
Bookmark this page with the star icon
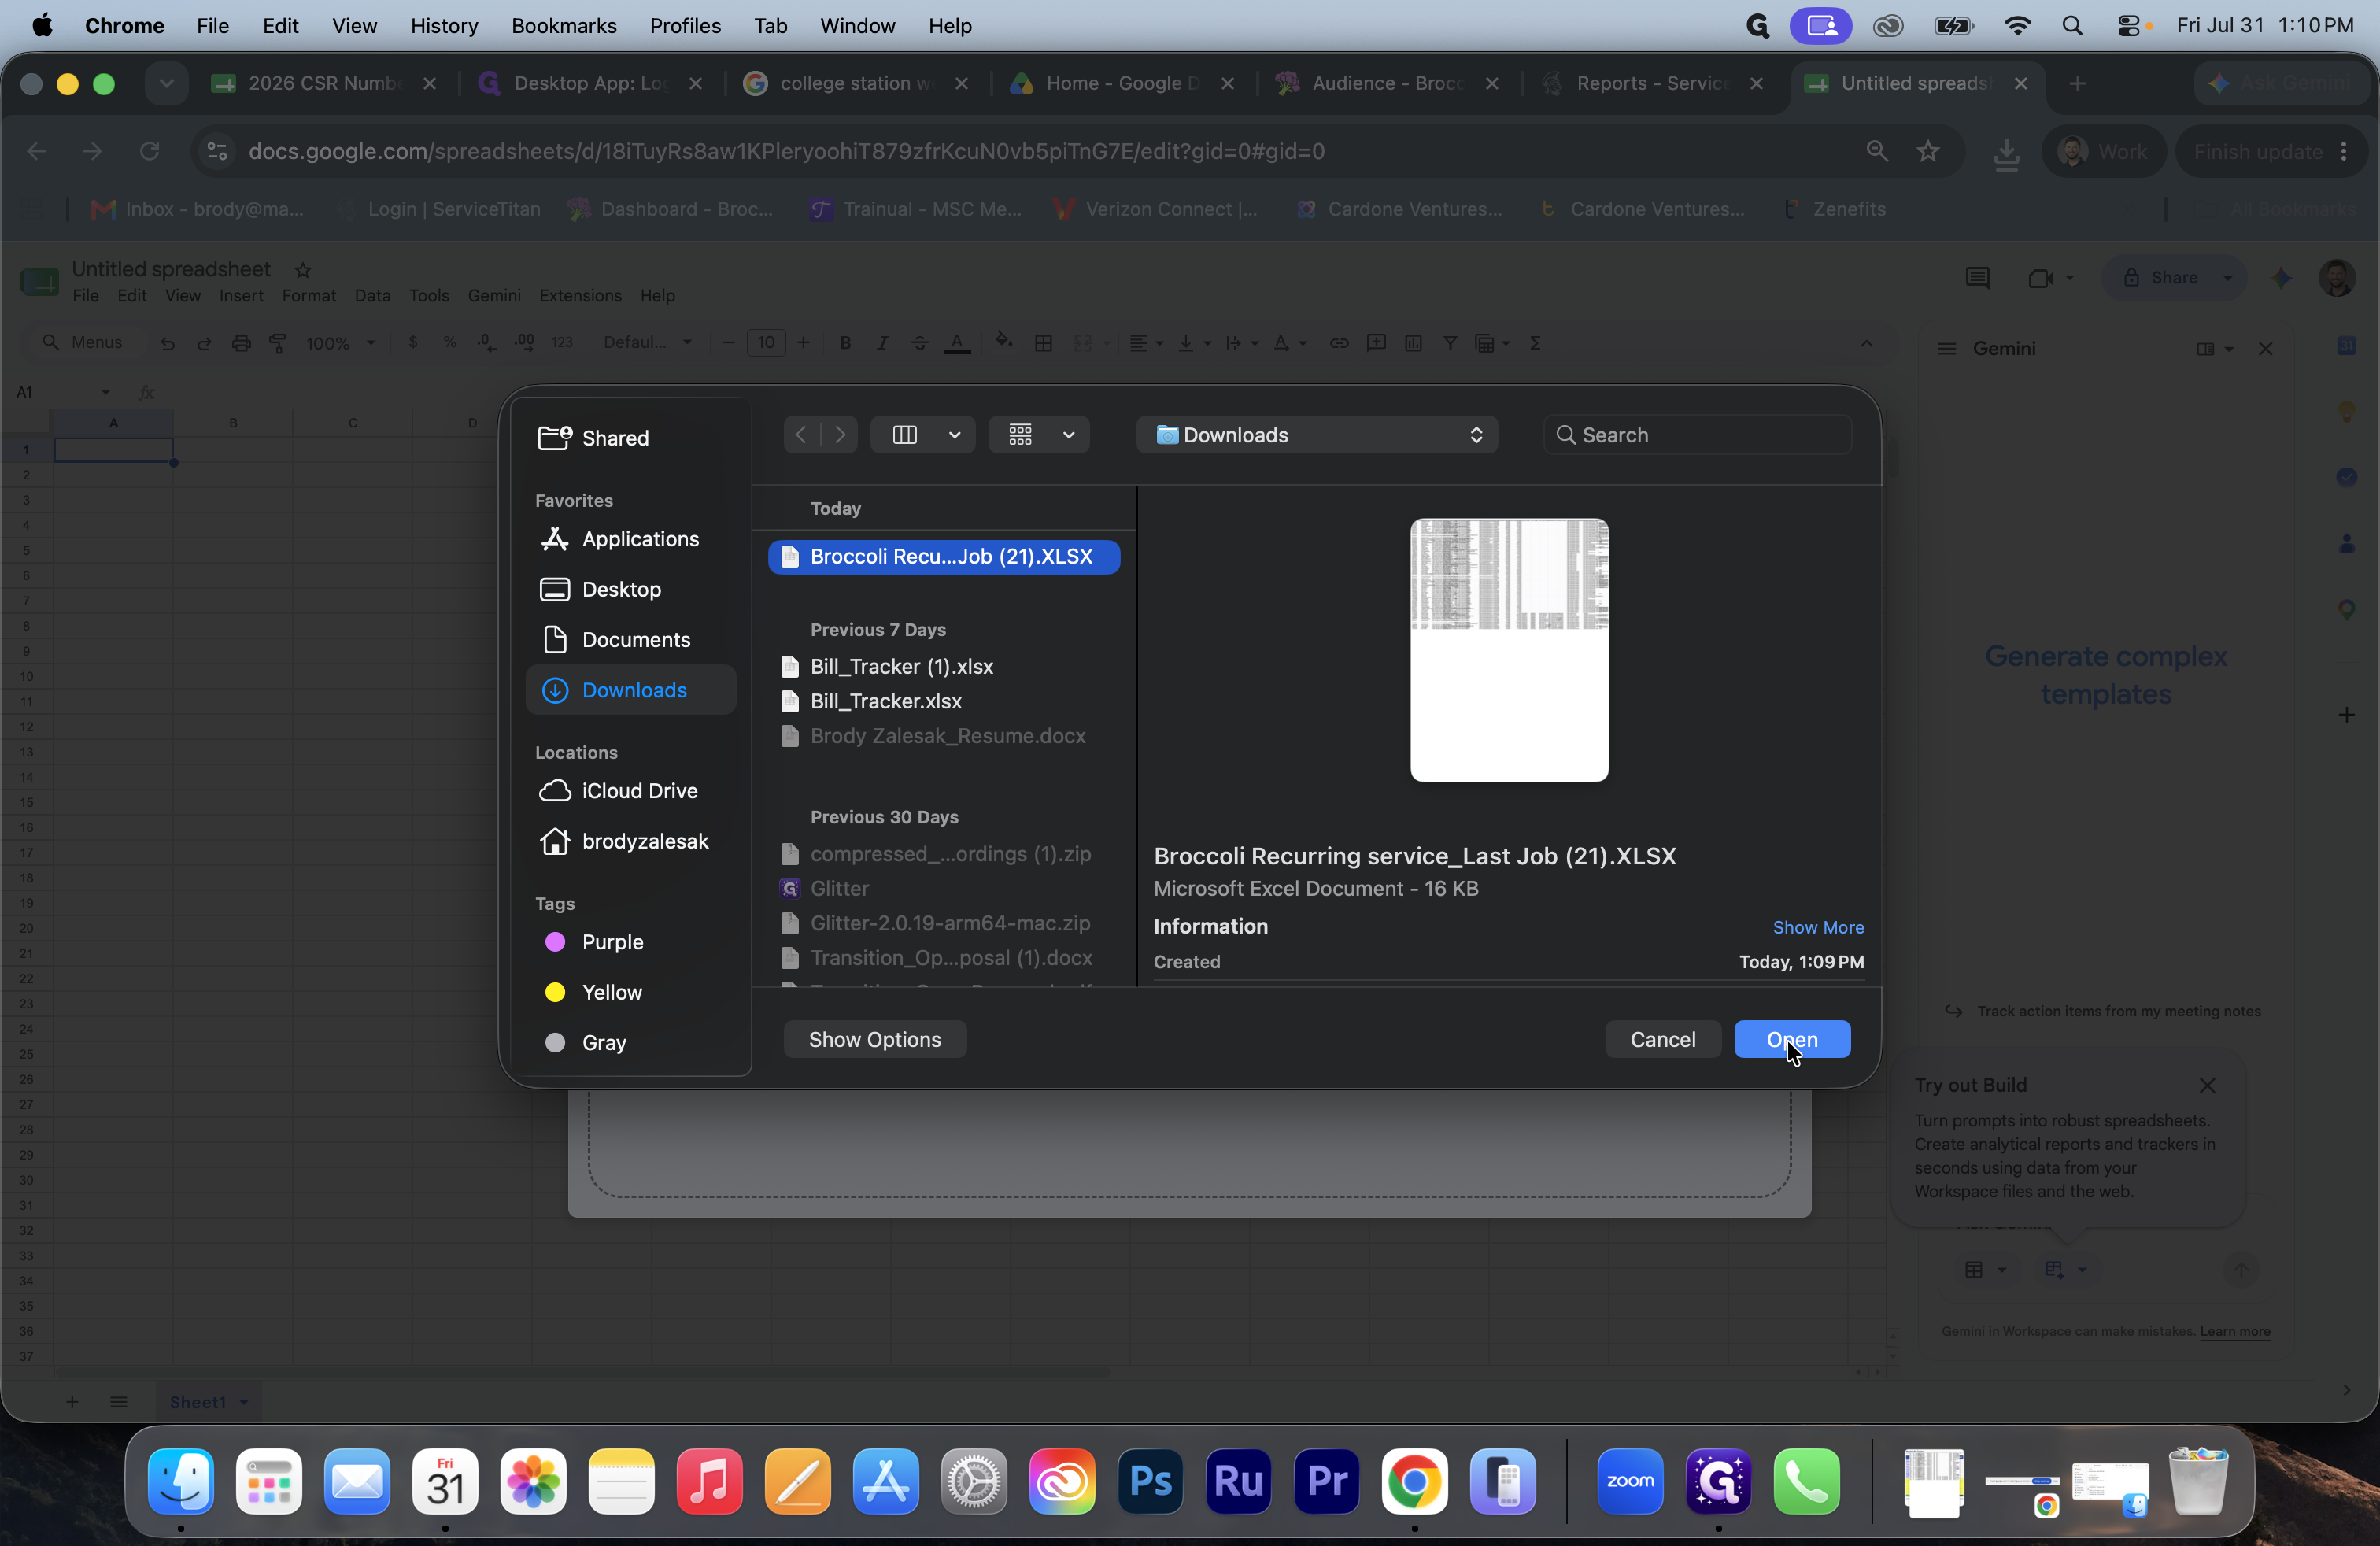(1928, 151)
